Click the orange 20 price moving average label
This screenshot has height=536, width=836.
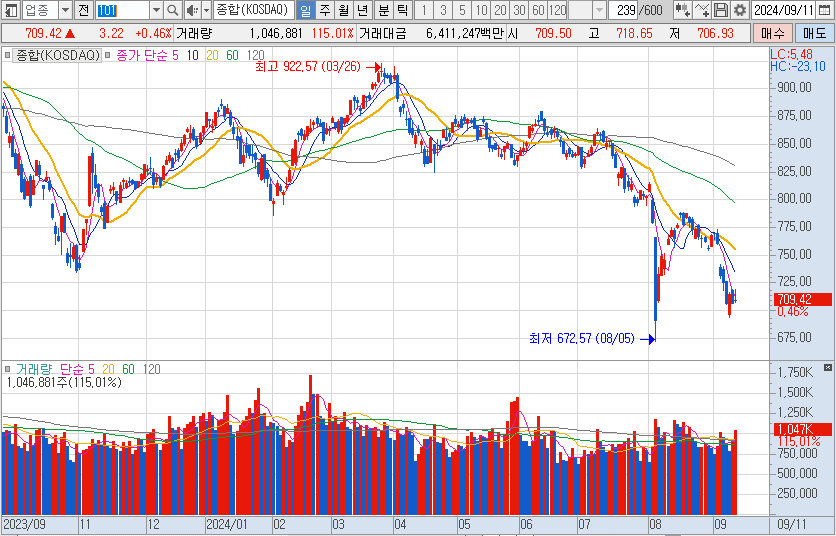coord(212,55)
